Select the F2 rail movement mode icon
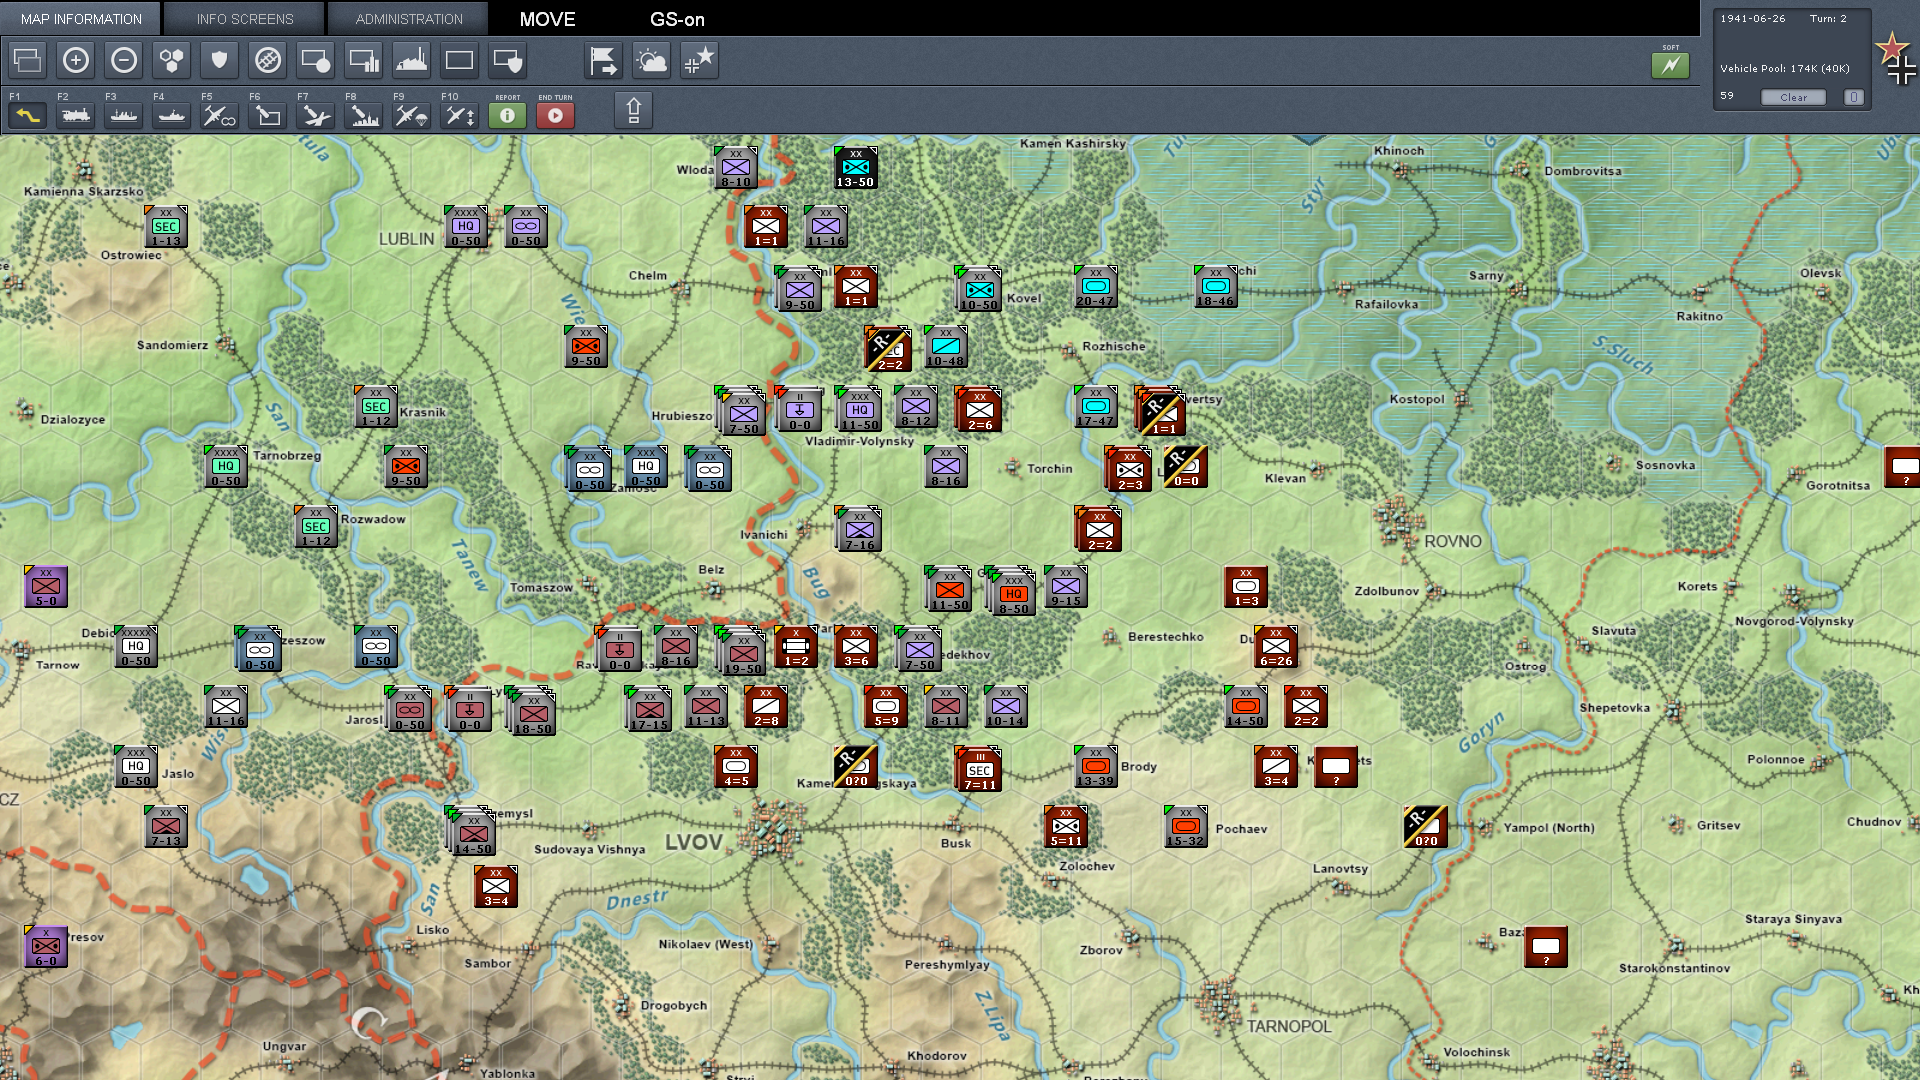The image size is (1920, 1080). click(75, 116)
